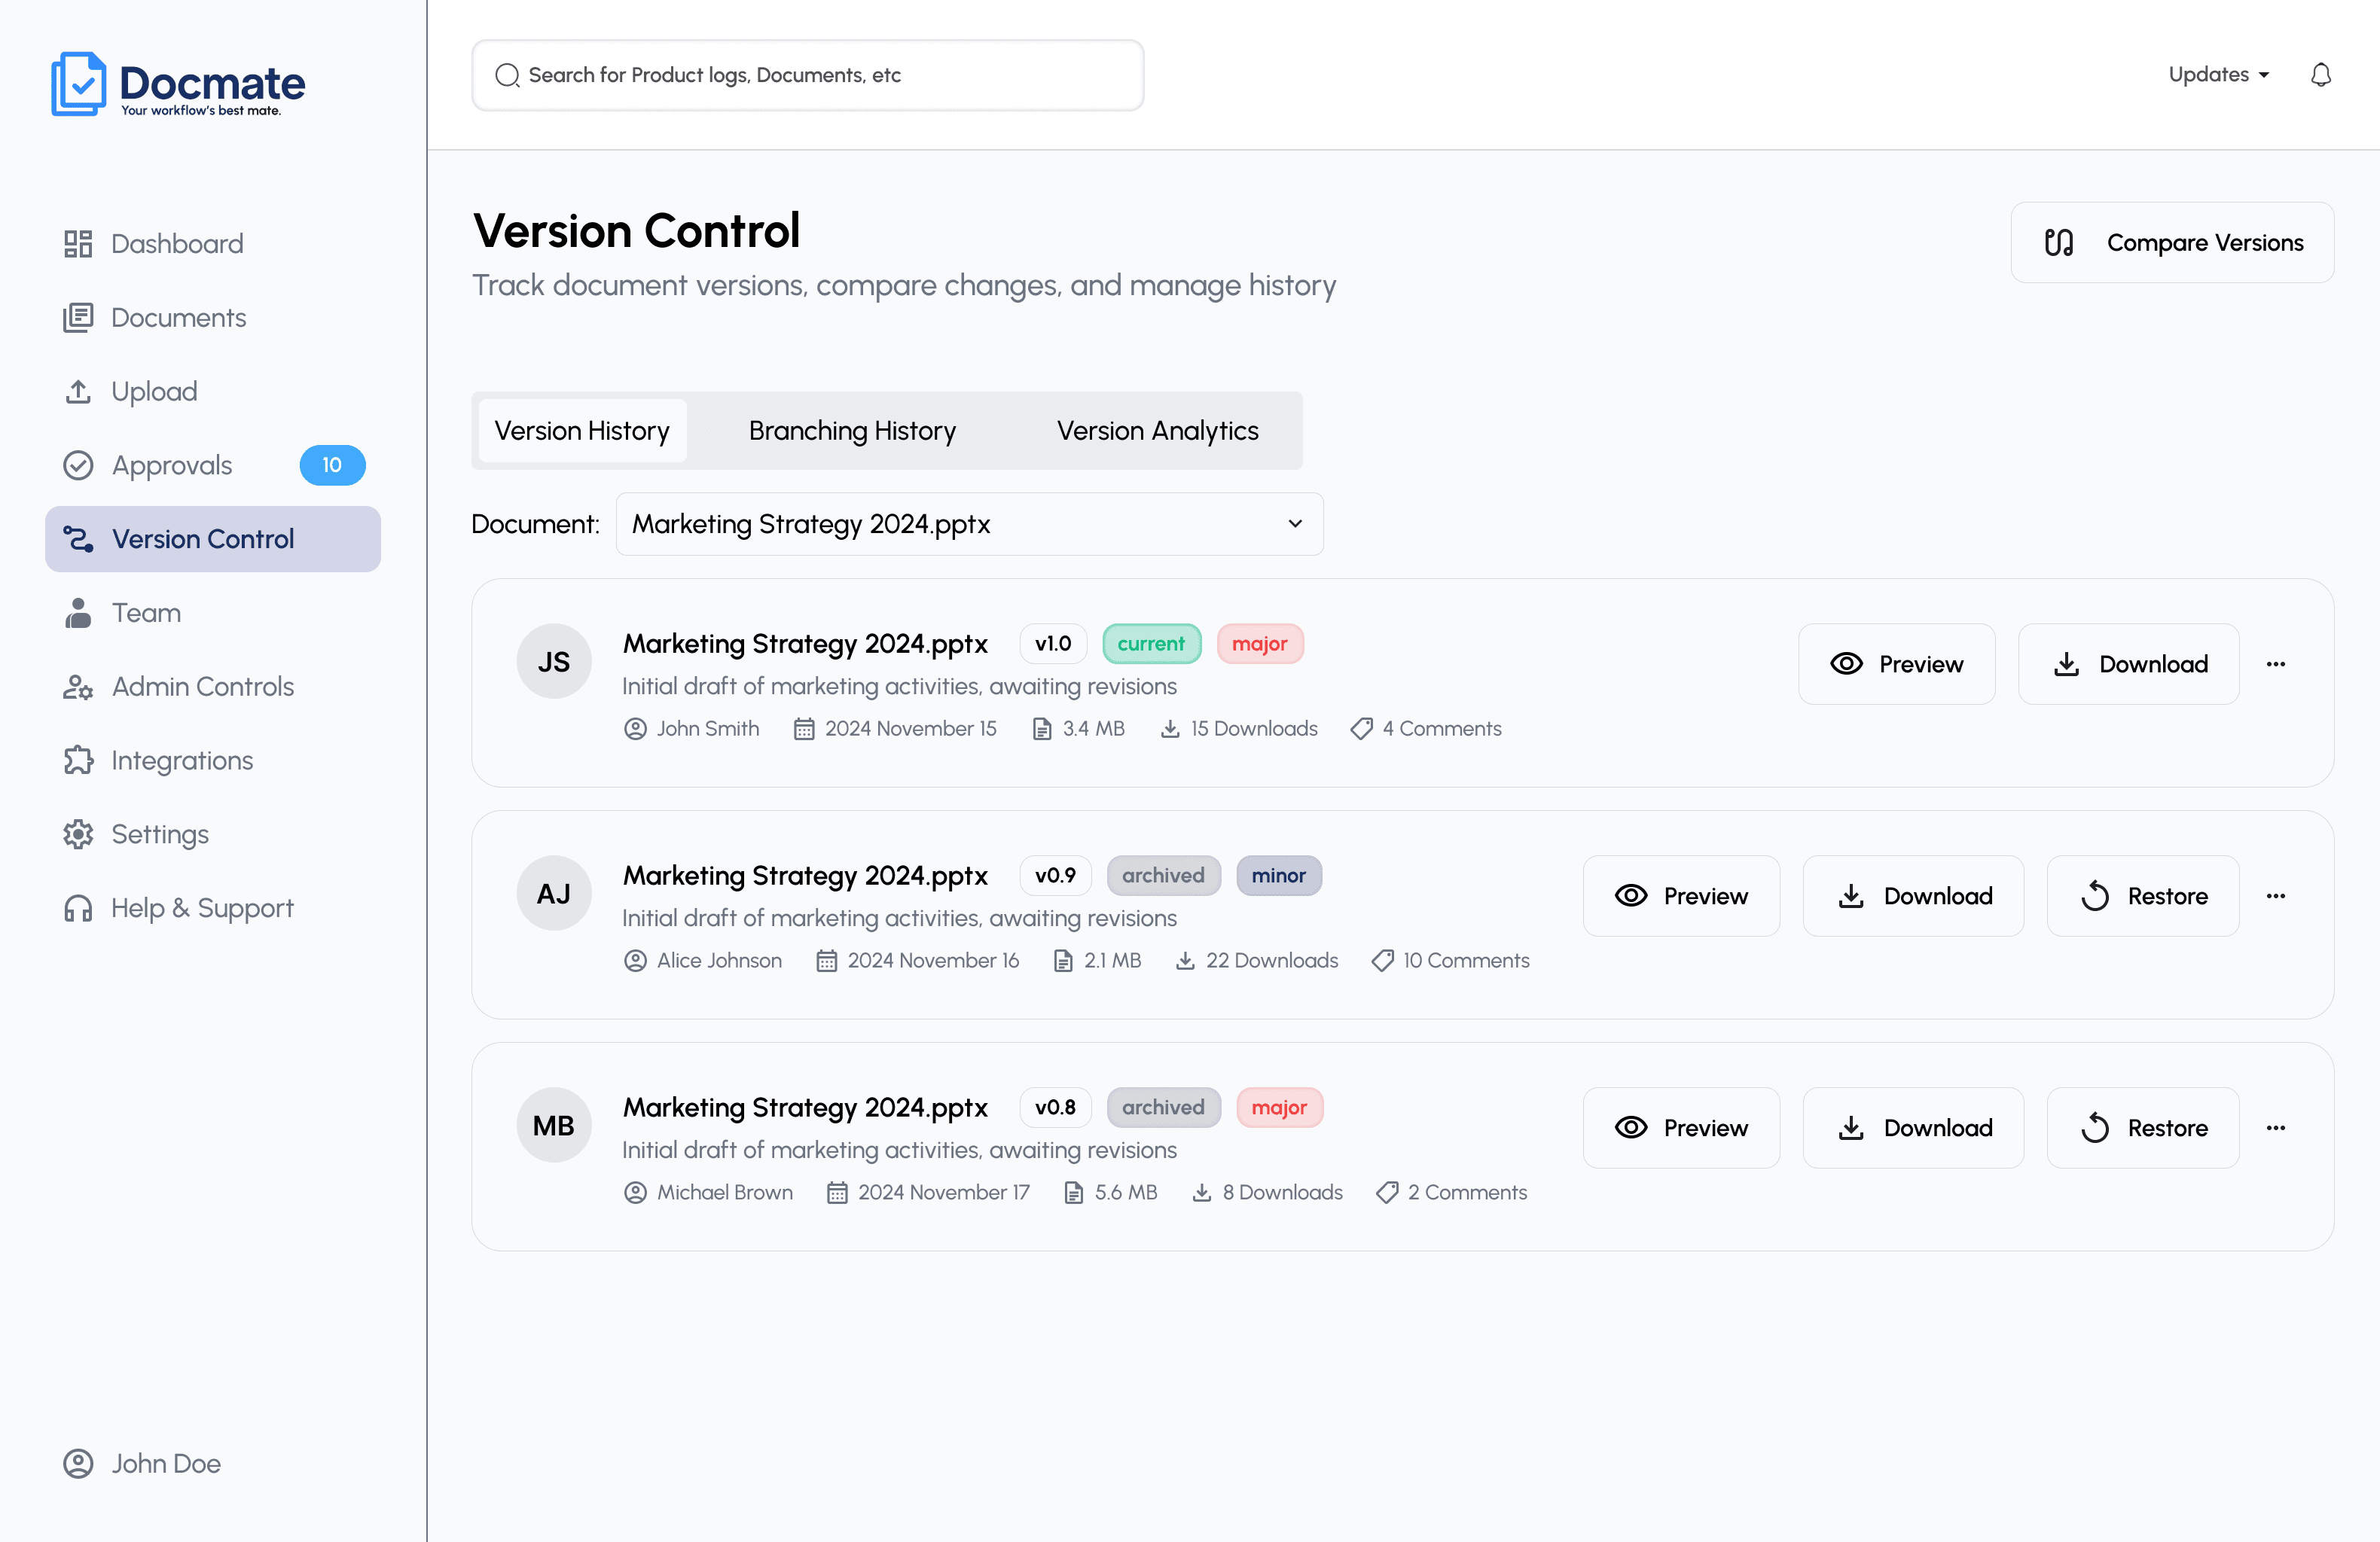Image resolution: width=2380 pixels, height=1542 pixels.
Task: Click the 2024 November 17 date
Action: coord(928,1193)
